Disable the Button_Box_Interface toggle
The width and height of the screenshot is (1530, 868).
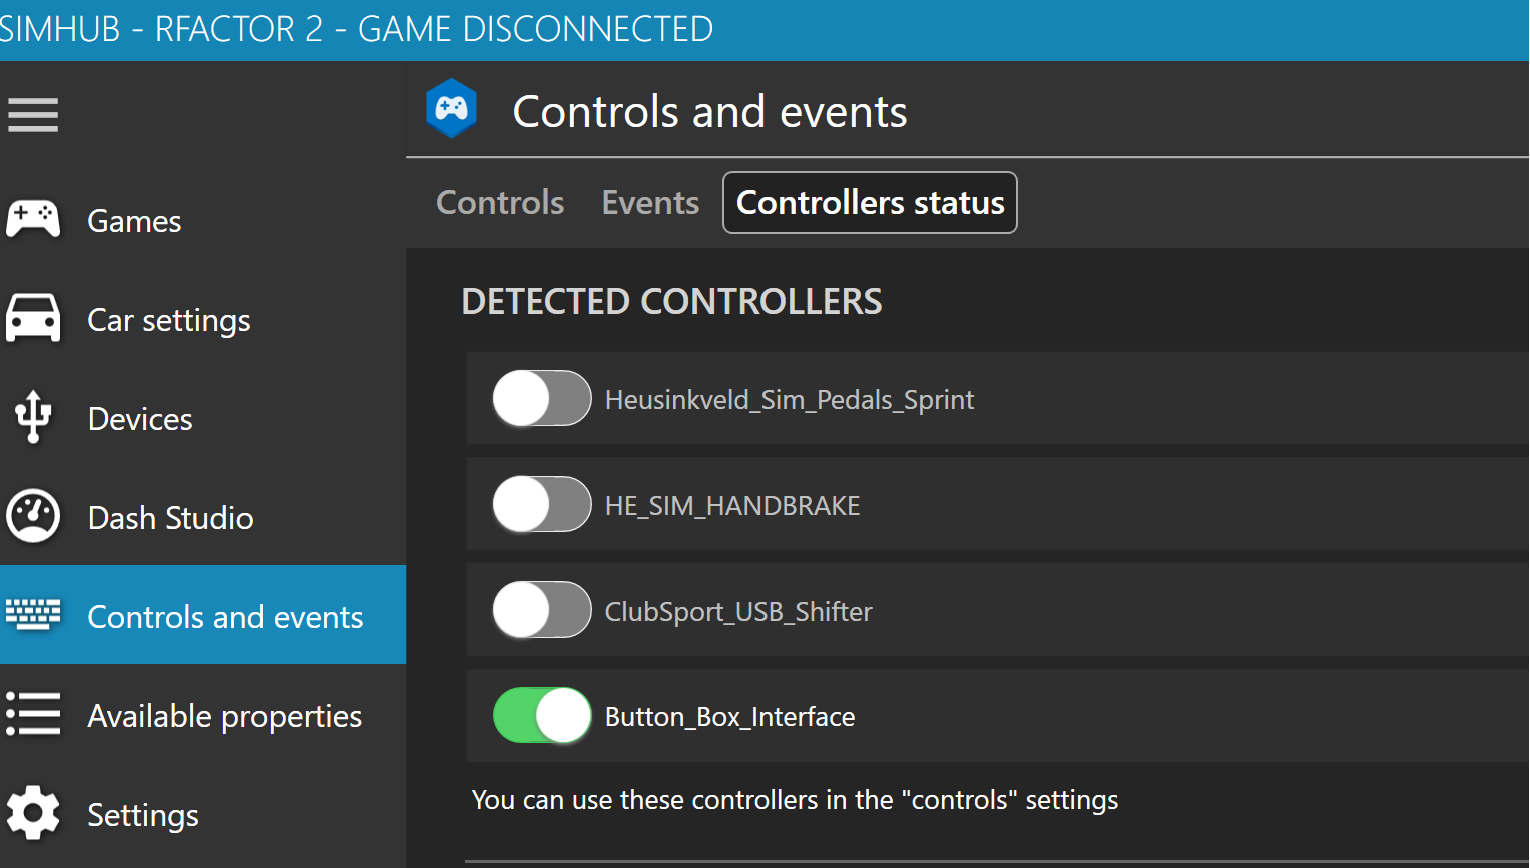[542, 716]
